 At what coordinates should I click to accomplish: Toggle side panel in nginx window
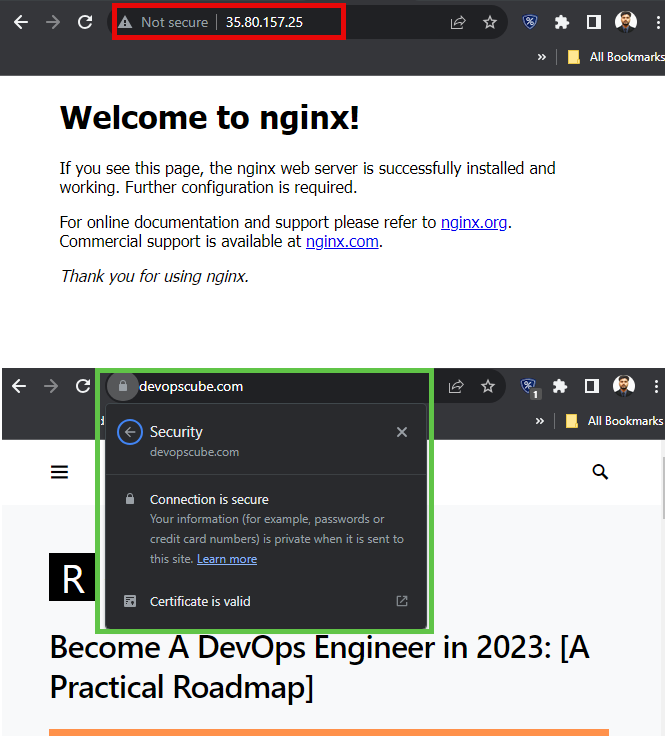click(x=594, y=22)
